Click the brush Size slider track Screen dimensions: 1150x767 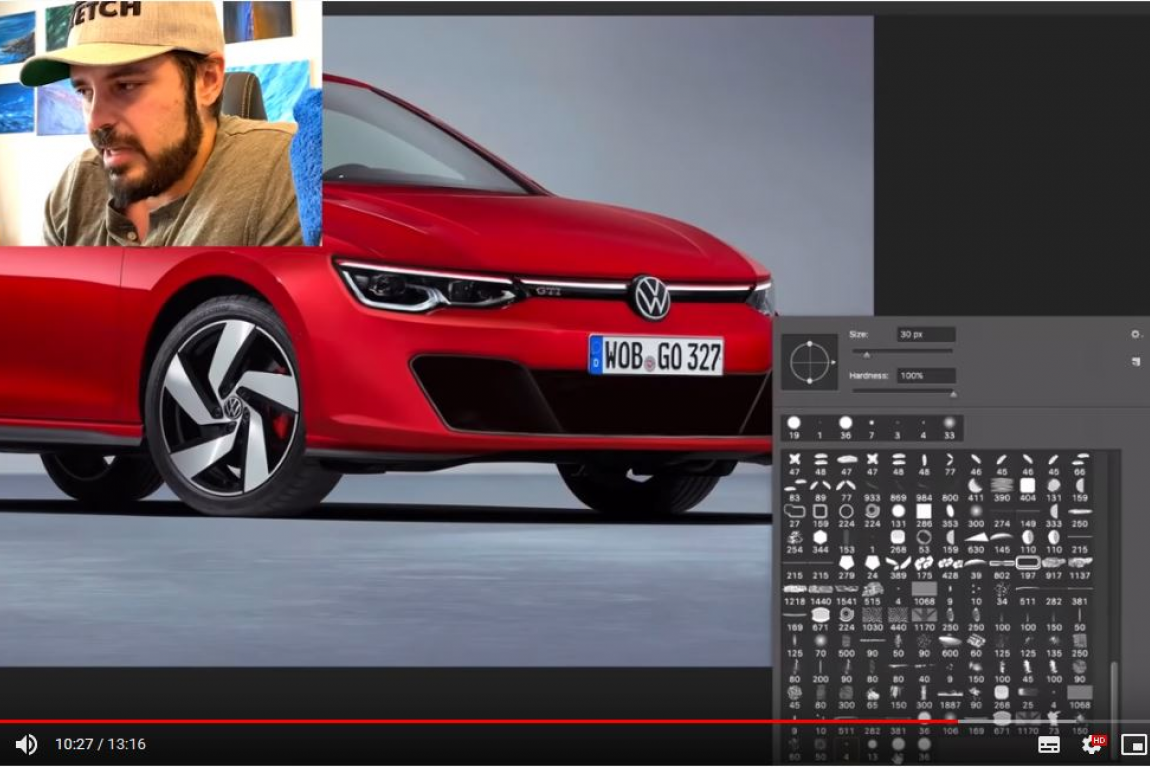click(905, 352)
